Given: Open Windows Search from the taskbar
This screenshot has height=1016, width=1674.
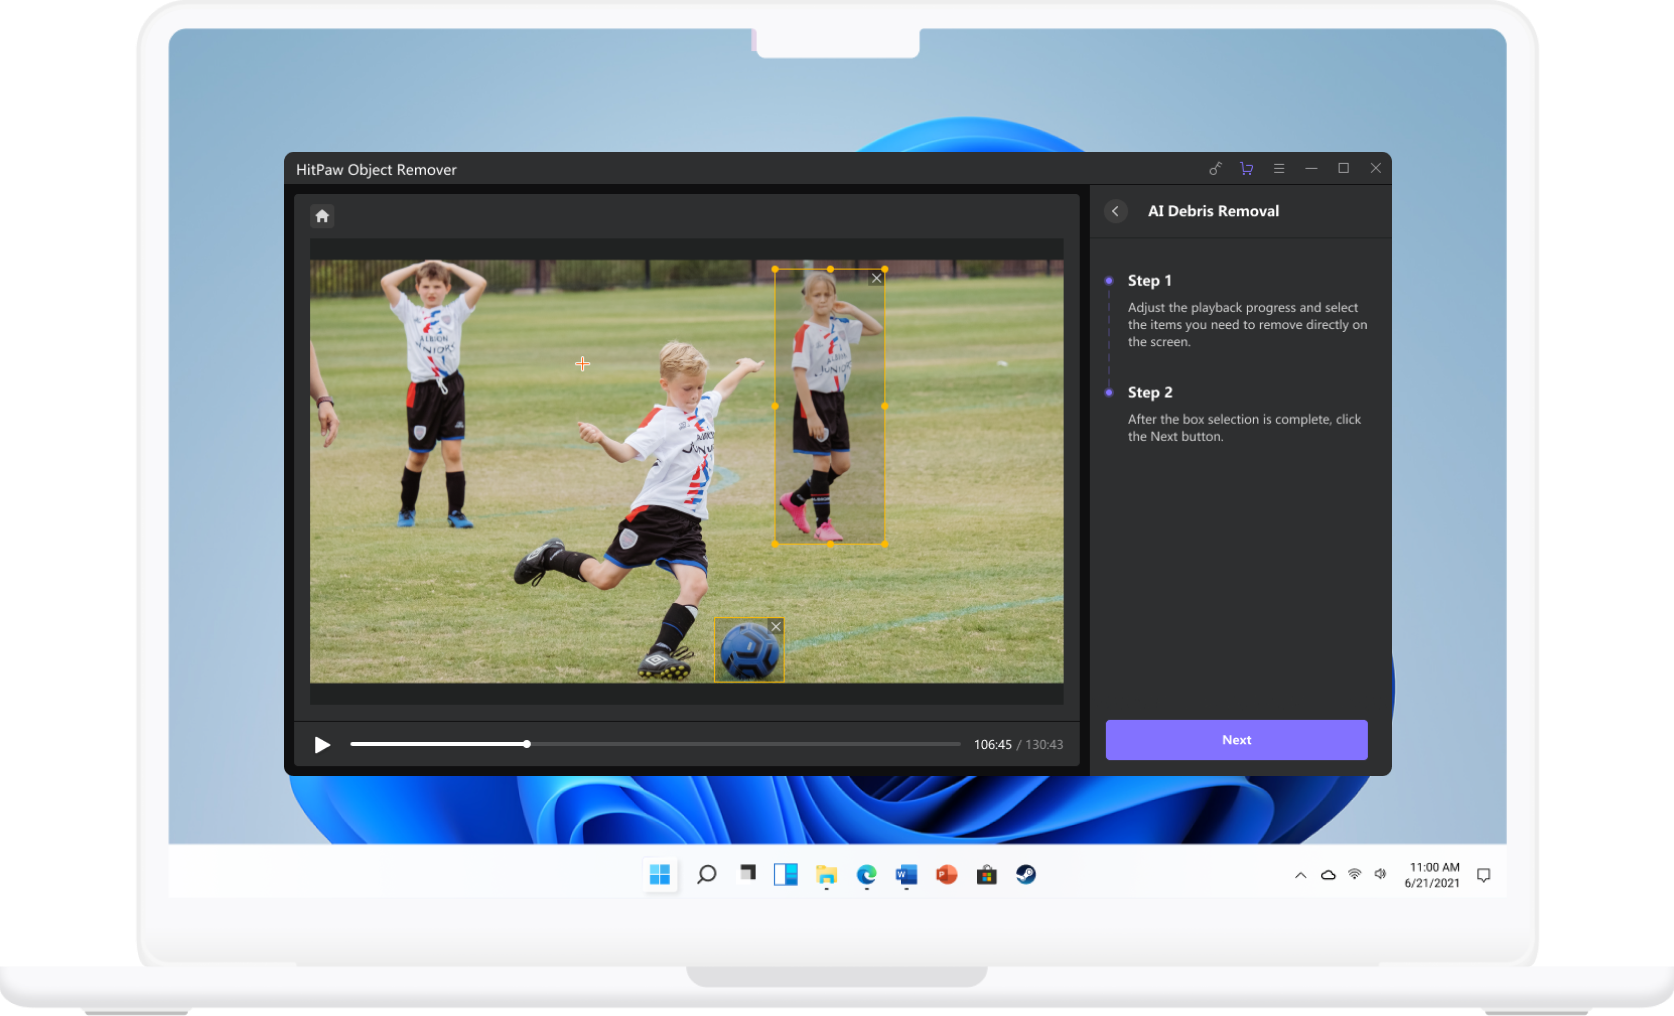Looking at the screenshot, I should 707,874.
